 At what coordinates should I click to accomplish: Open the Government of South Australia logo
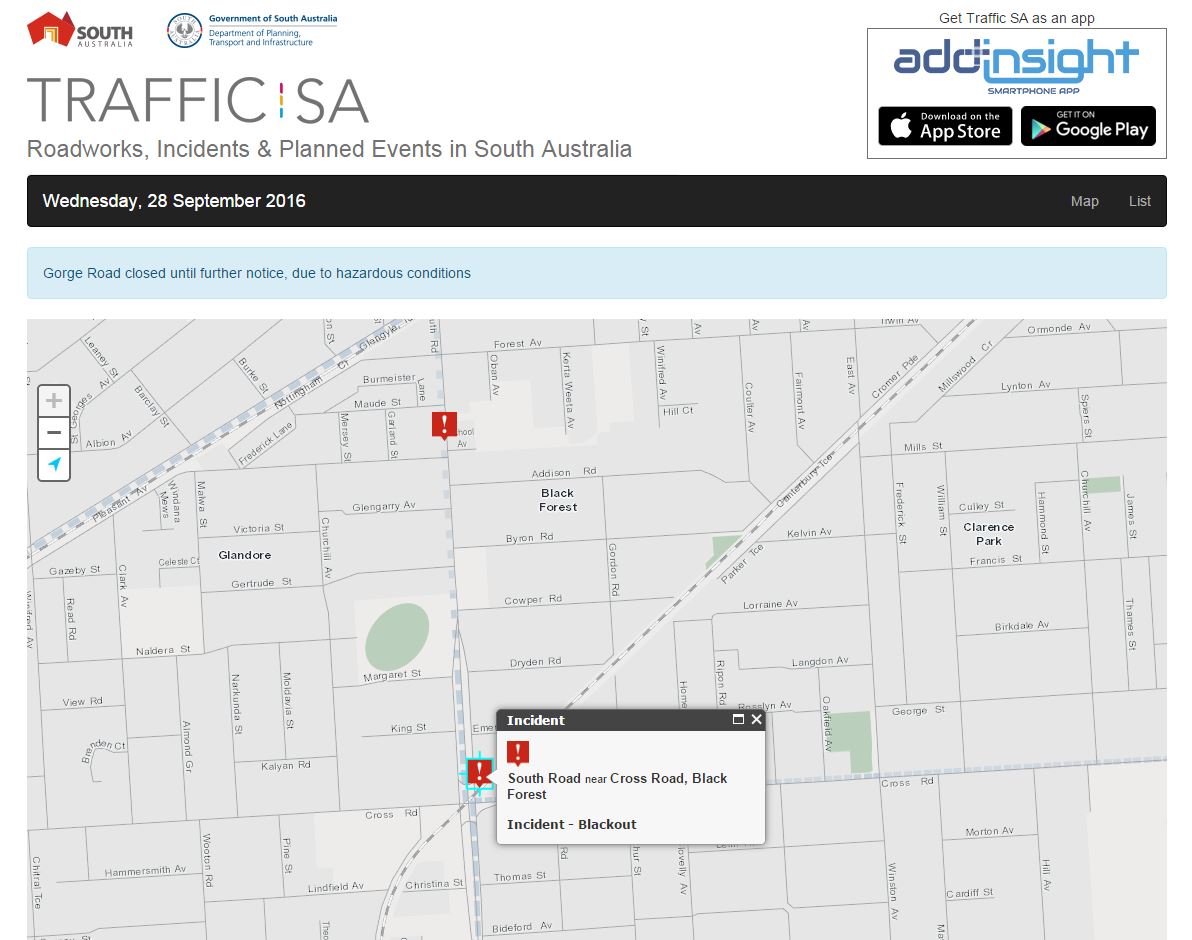252,30
